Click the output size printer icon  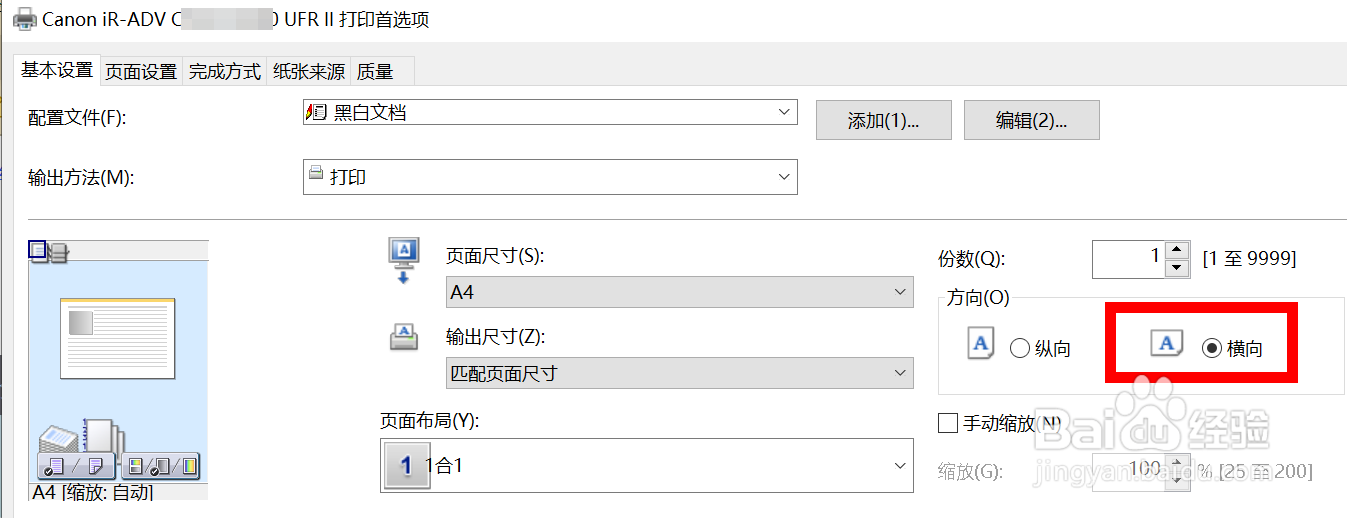point(403,337)
